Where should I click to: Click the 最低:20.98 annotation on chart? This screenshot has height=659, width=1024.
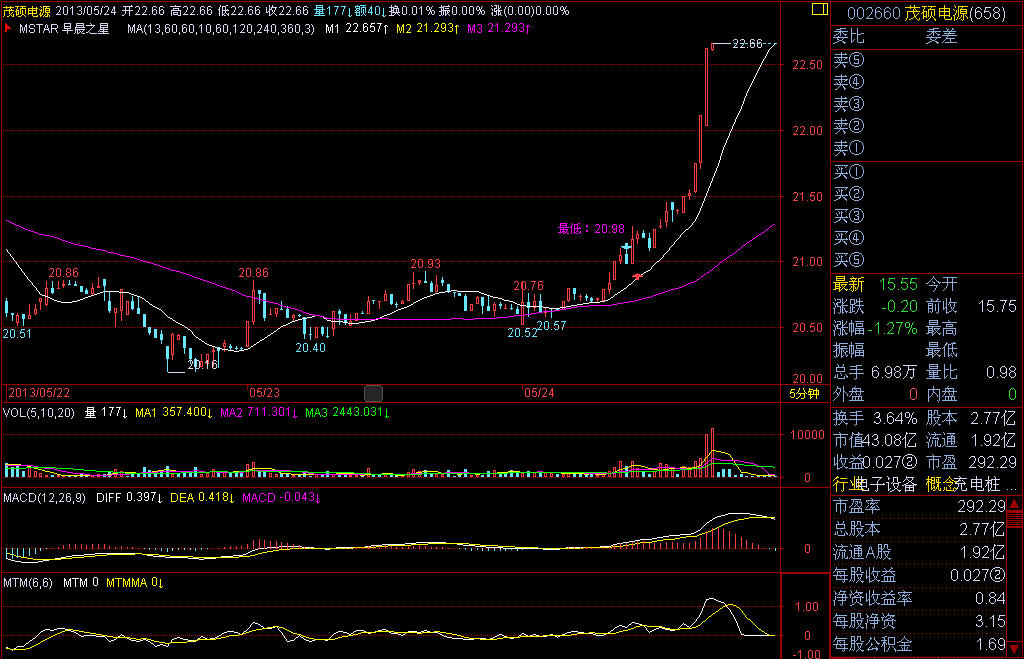coord(590,229)
